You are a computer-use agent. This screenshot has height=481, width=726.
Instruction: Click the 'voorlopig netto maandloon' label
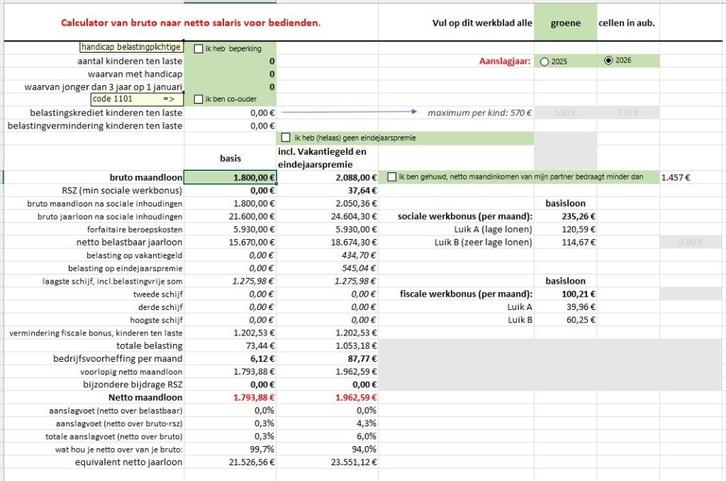click(131, 372)
